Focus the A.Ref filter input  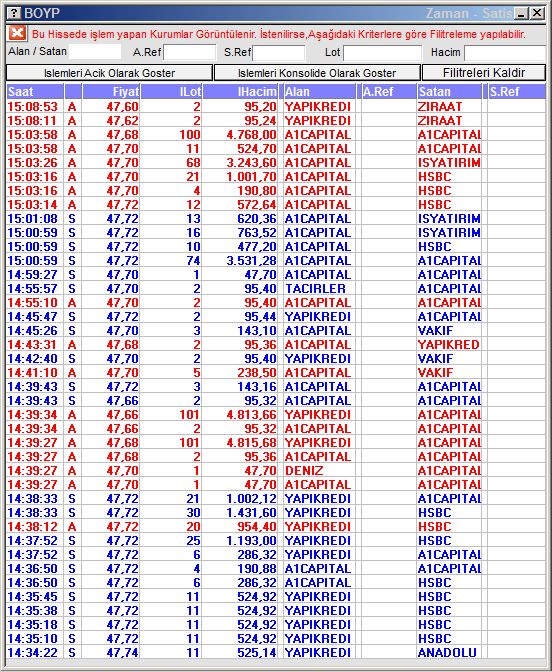[189, 53]
